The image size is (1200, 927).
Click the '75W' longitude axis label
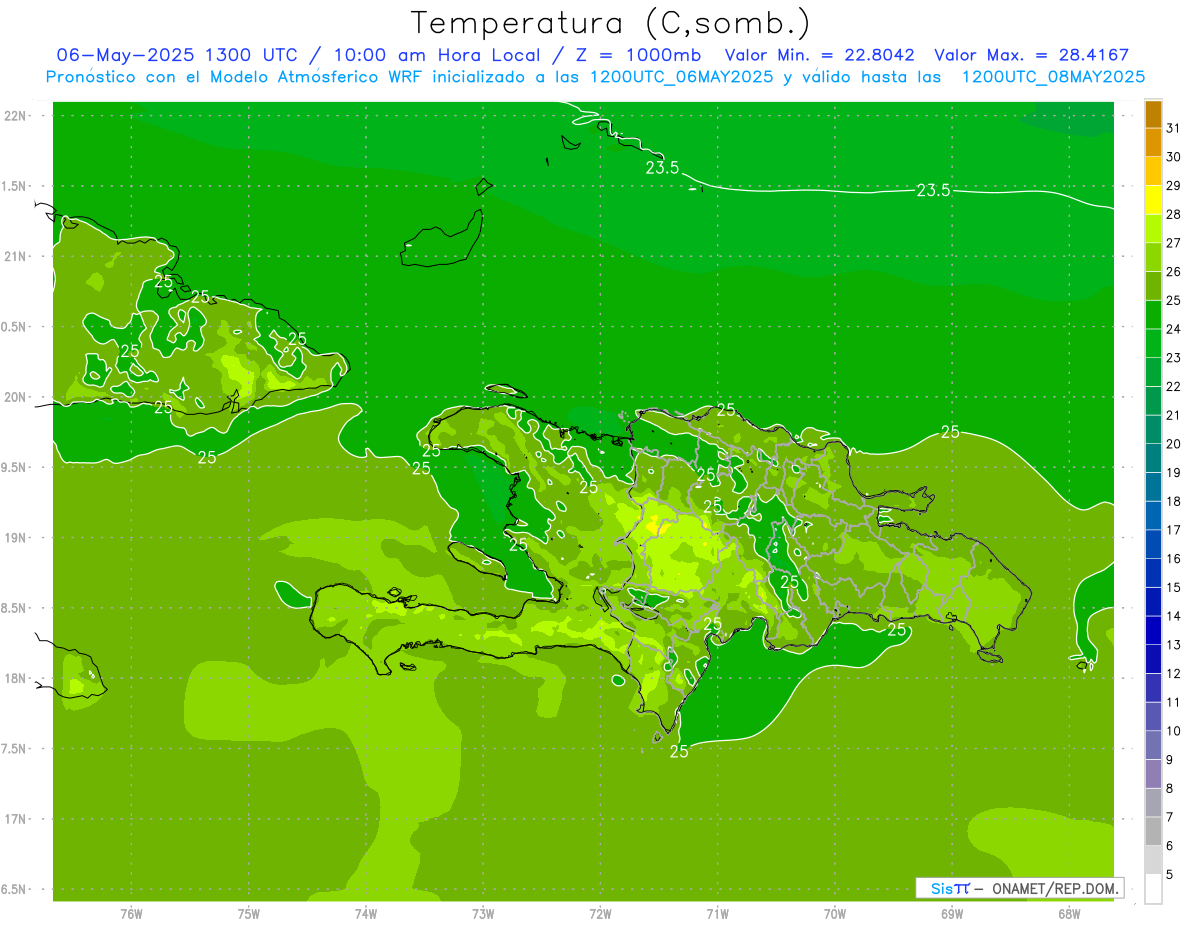coord(249,914)
